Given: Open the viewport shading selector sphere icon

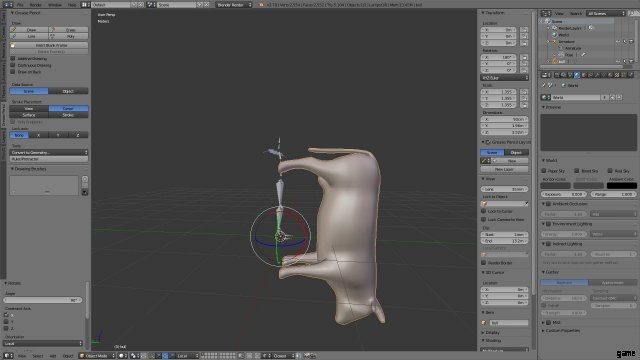Looking at the screenshot, I should [122, 356].
